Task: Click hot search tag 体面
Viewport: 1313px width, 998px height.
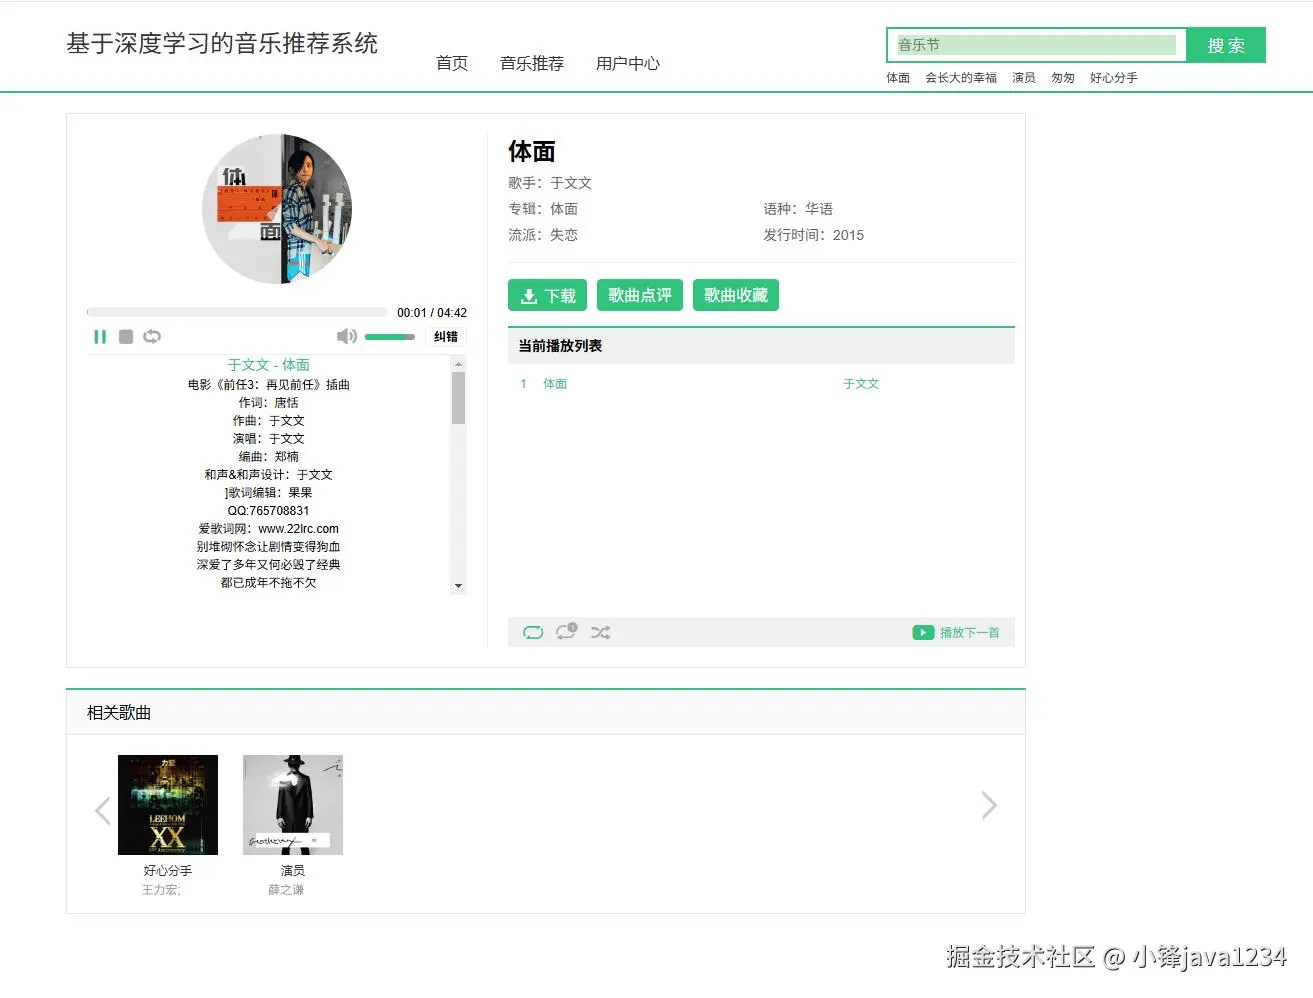Action: 898,78
